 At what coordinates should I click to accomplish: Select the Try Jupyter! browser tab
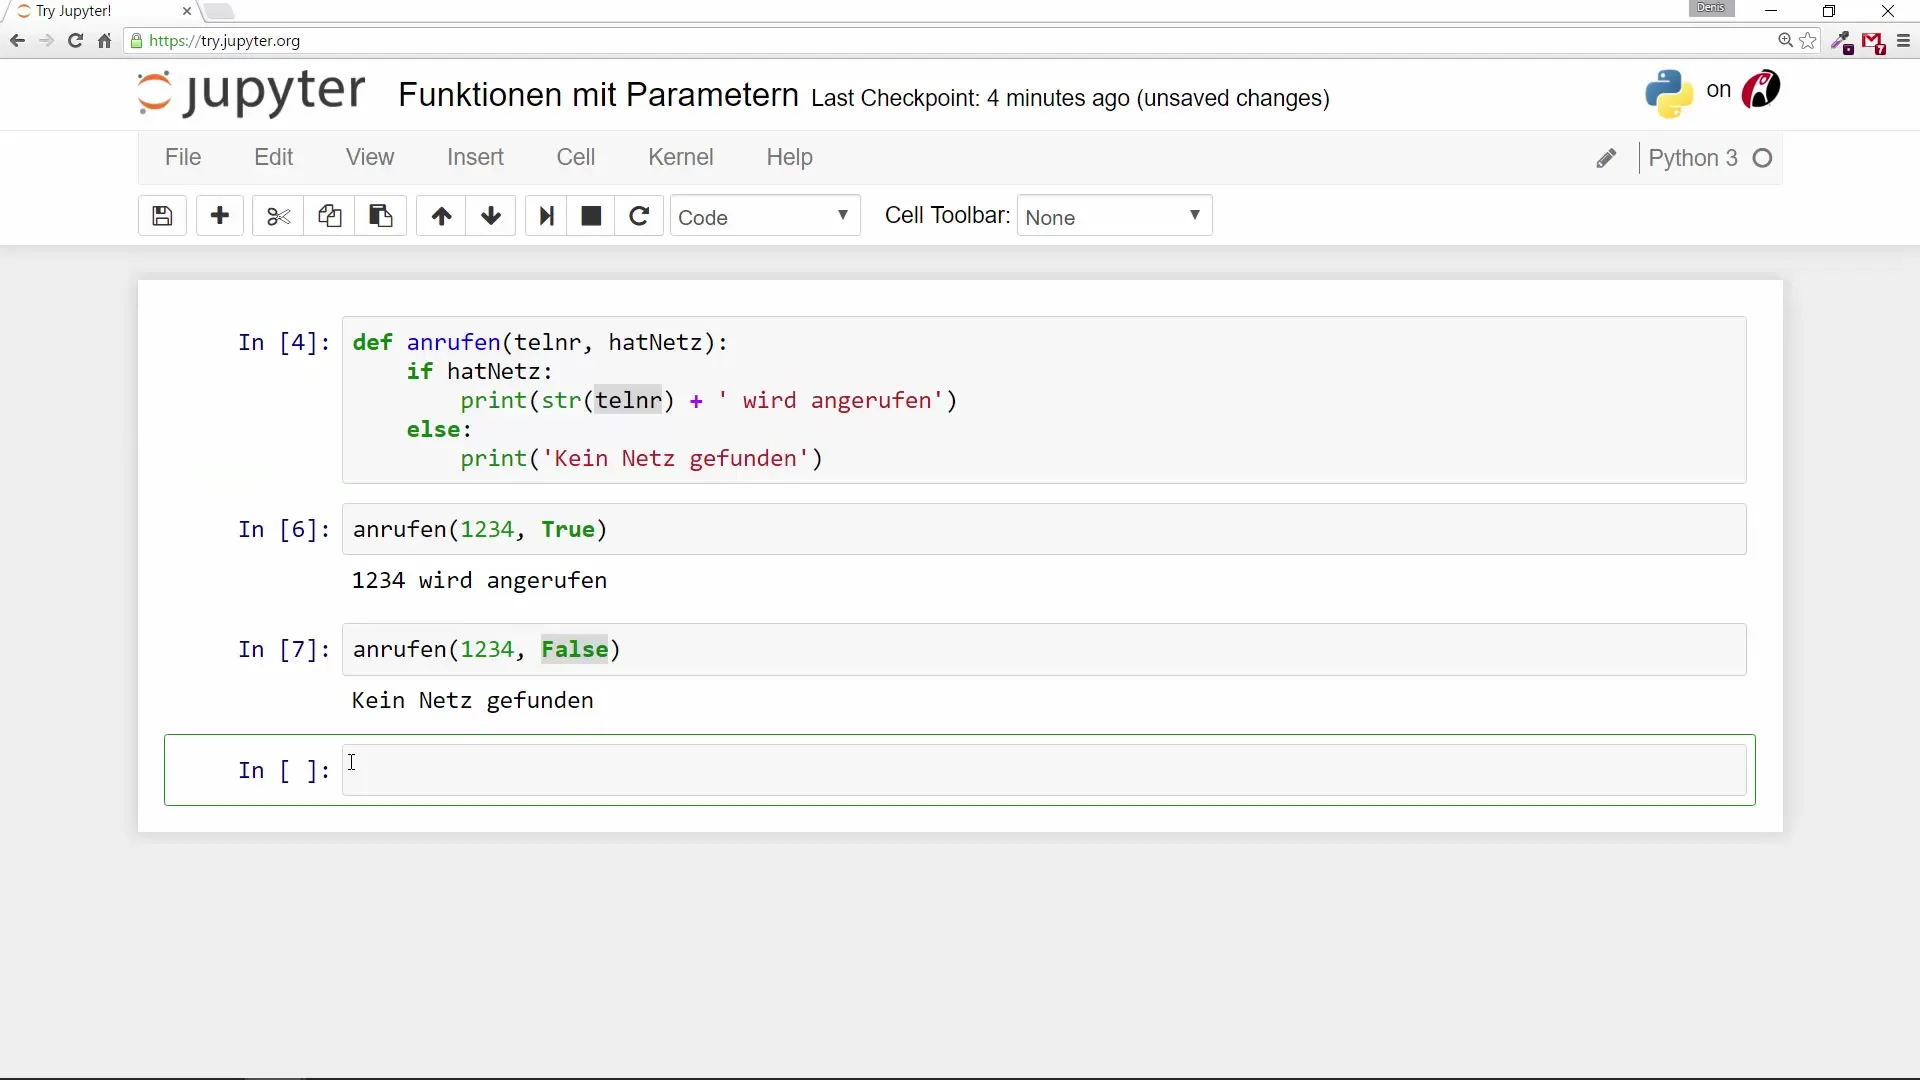100,12
